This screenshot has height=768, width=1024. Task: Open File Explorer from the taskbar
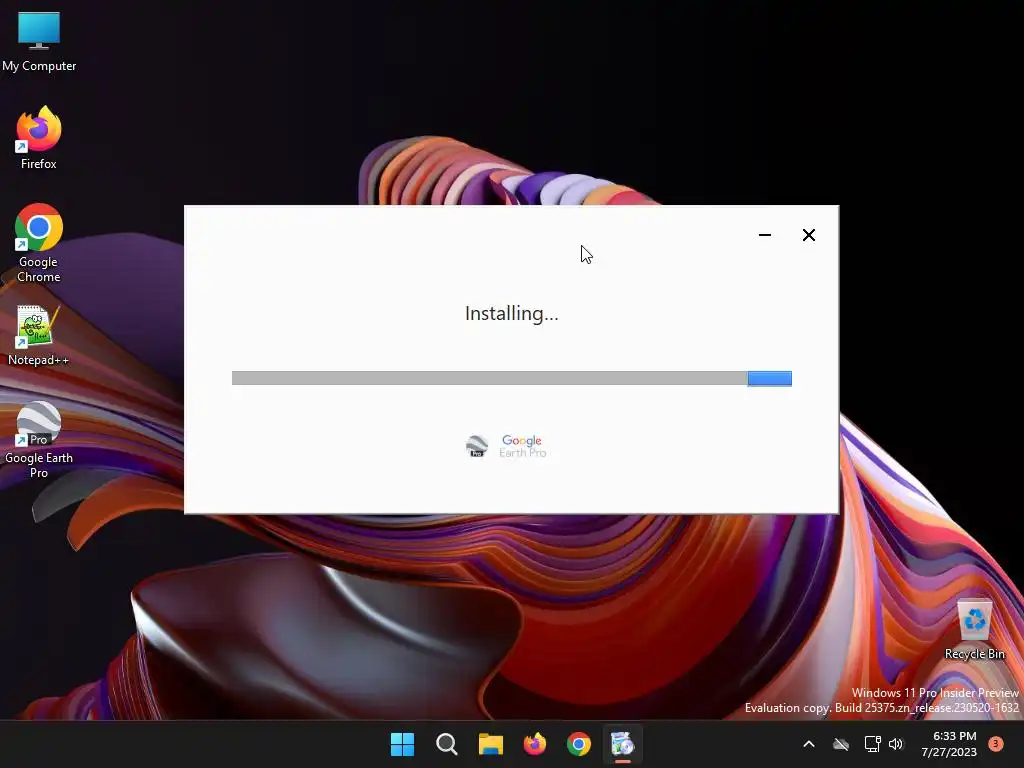(490, 744)
